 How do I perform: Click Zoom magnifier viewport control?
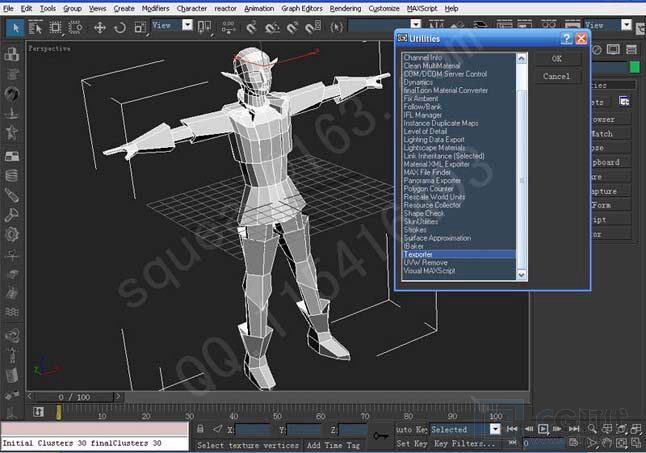[x=592, y=429]
